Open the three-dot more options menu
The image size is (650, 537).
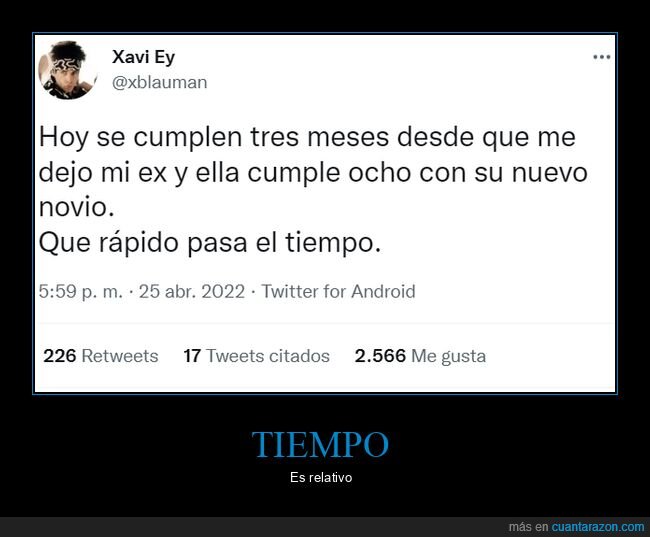pos(601,57)
